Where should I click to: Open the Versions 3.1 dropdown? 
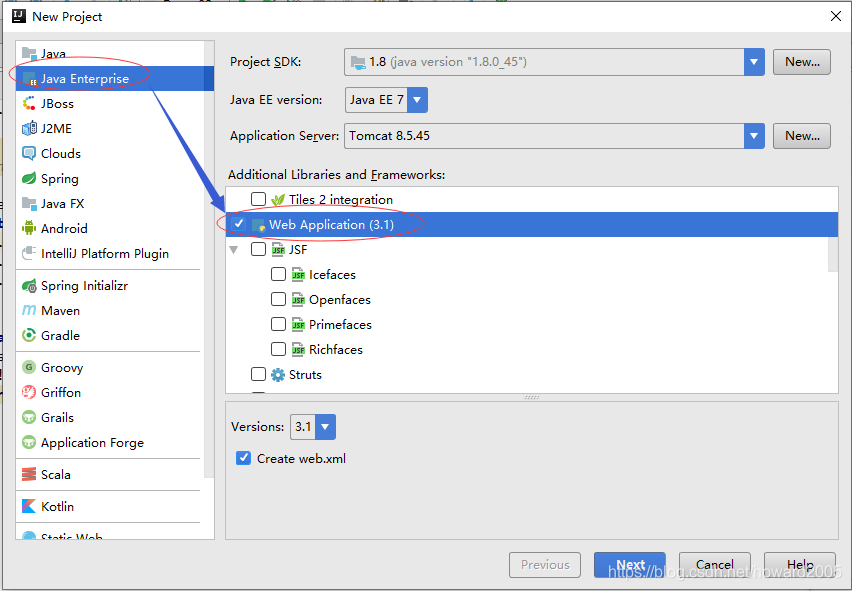click(325, 427)
